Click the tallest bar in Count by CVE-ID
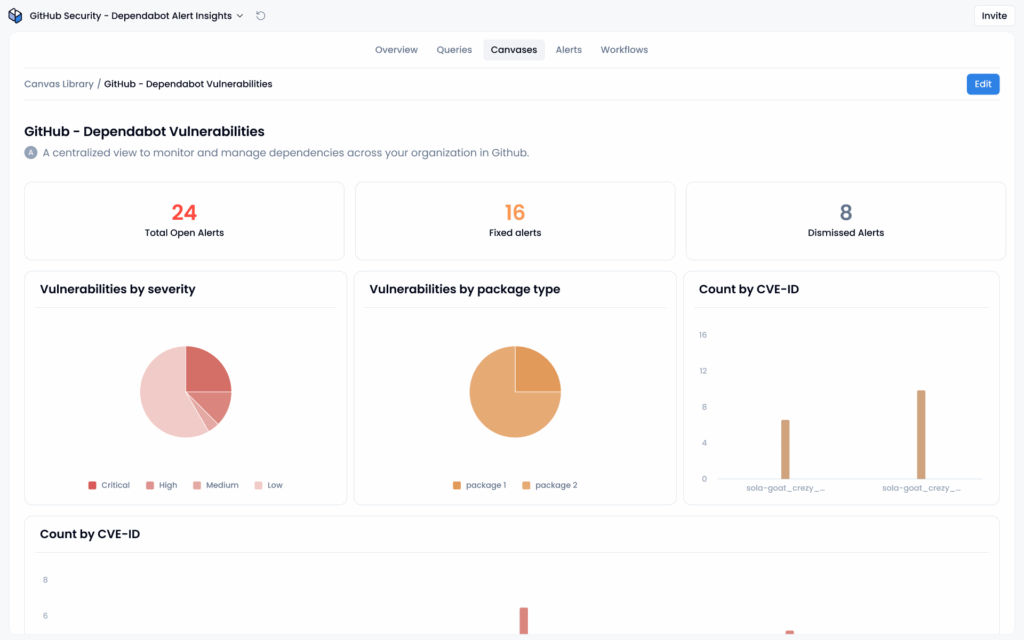 [x=921, y=435]
